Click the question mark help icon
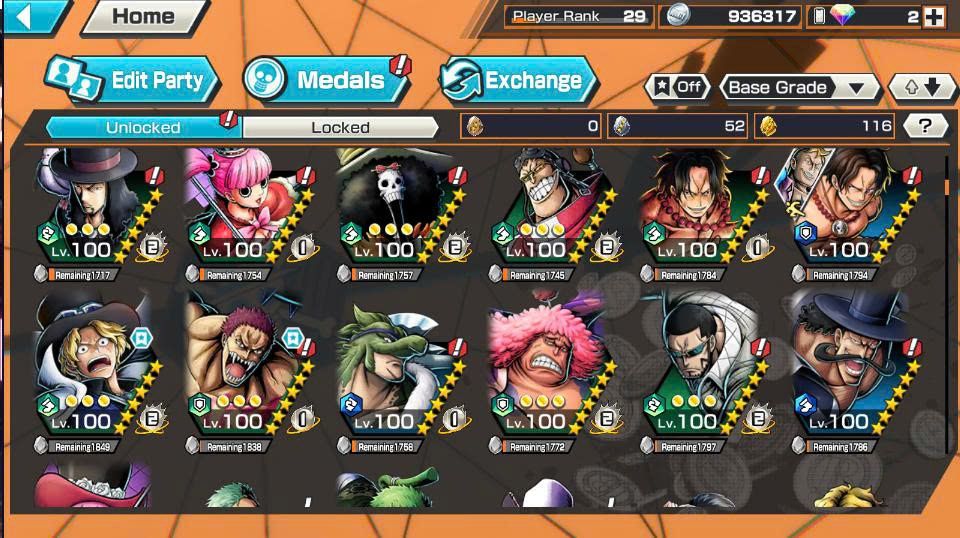 point(925,126)
